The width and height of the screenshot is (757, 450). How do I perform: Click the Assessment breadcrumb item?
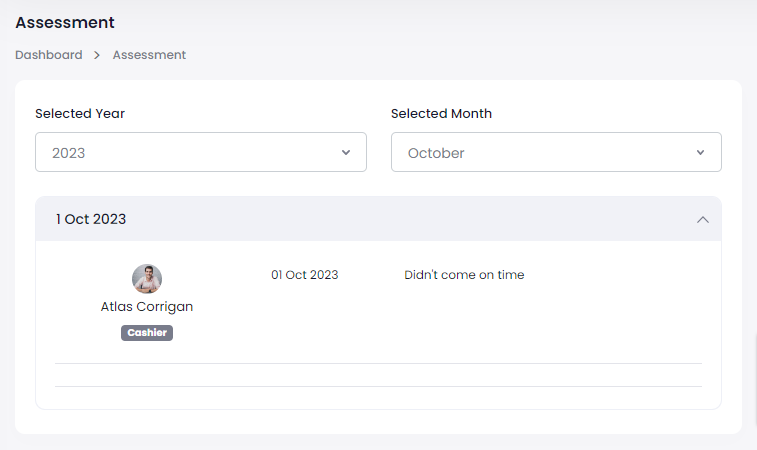coord(149,55)
